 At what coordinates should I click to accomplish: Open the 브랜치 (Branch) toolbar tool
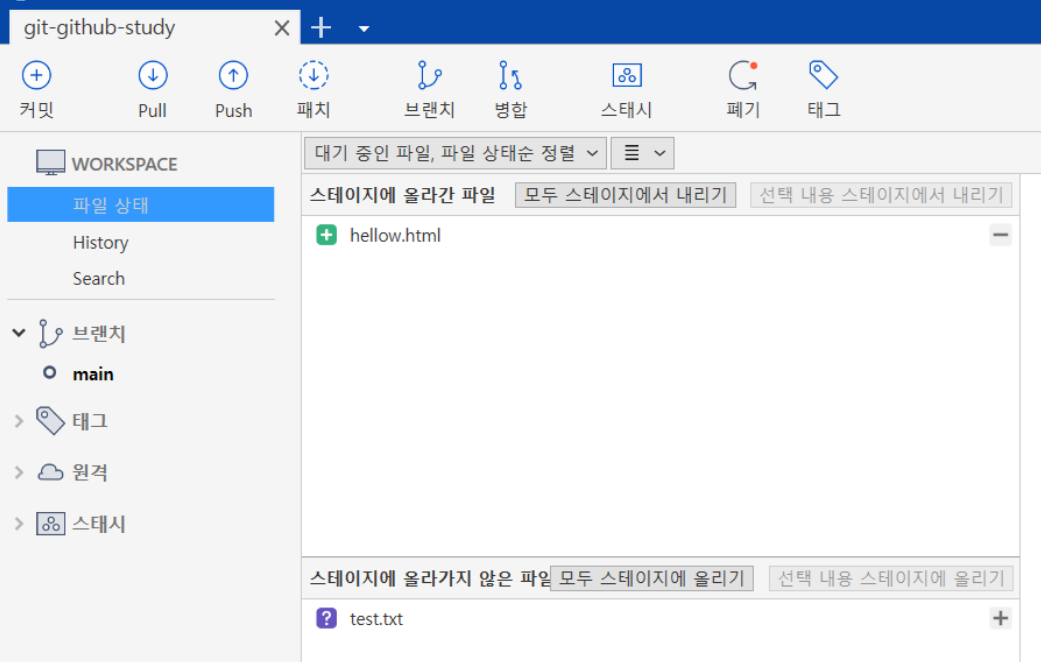pyautogui.click(x=430, y=76)
